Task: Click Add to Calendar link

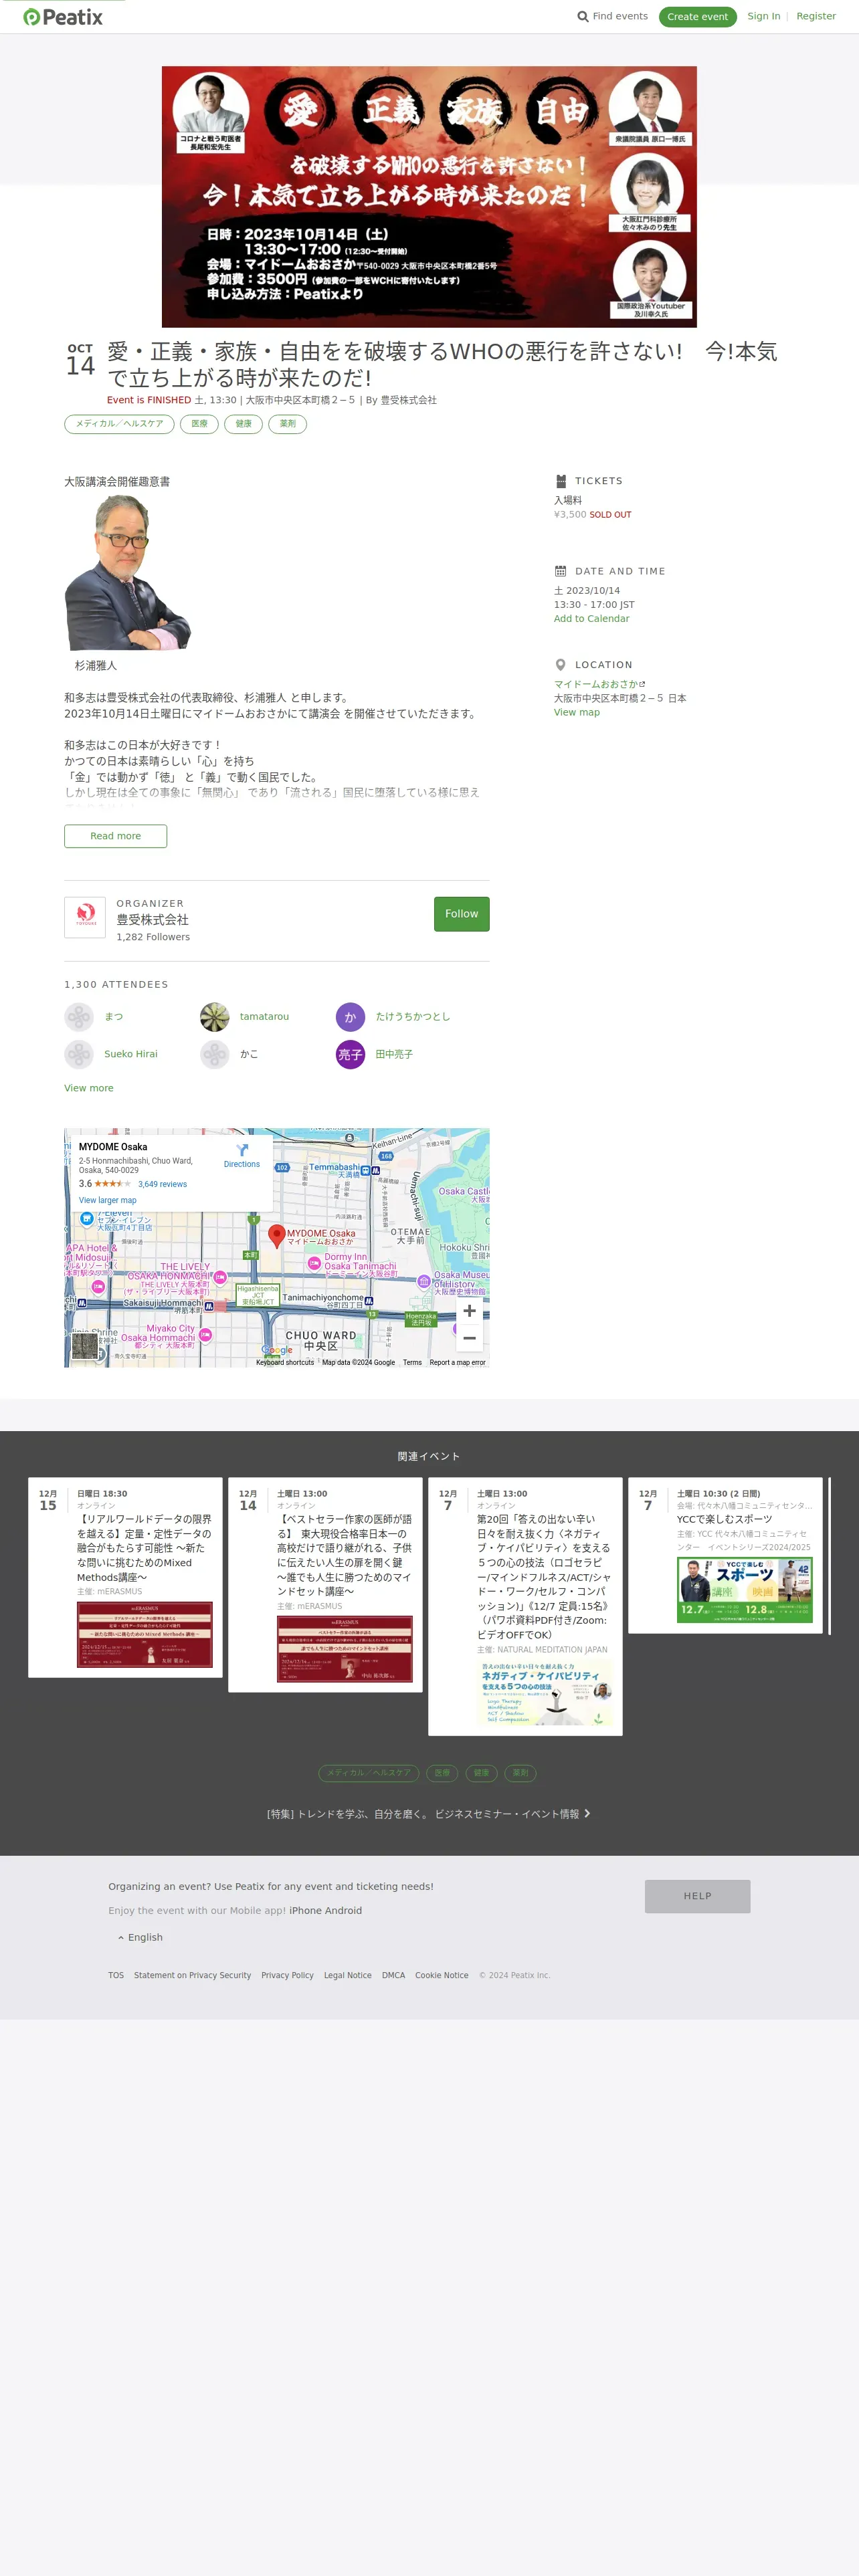Action: 591,619
